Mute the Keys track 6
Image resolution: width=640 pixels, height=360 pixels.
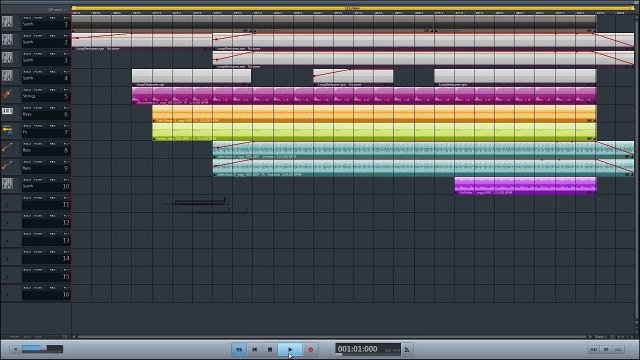point(38,108)
